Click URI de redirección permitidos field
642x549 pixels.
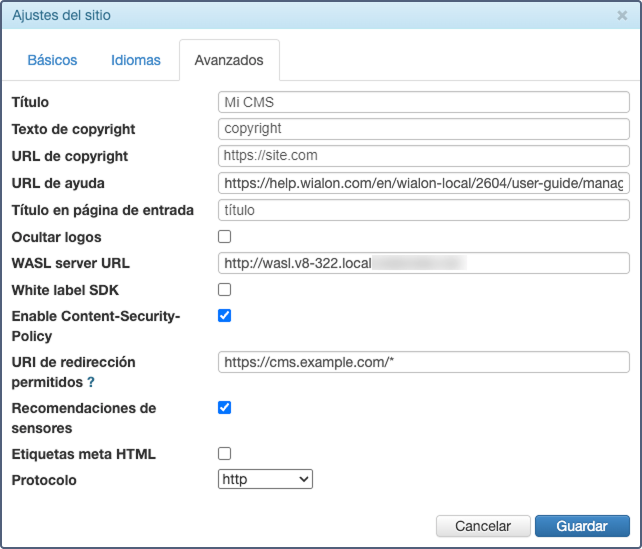(x=423, y=362)
